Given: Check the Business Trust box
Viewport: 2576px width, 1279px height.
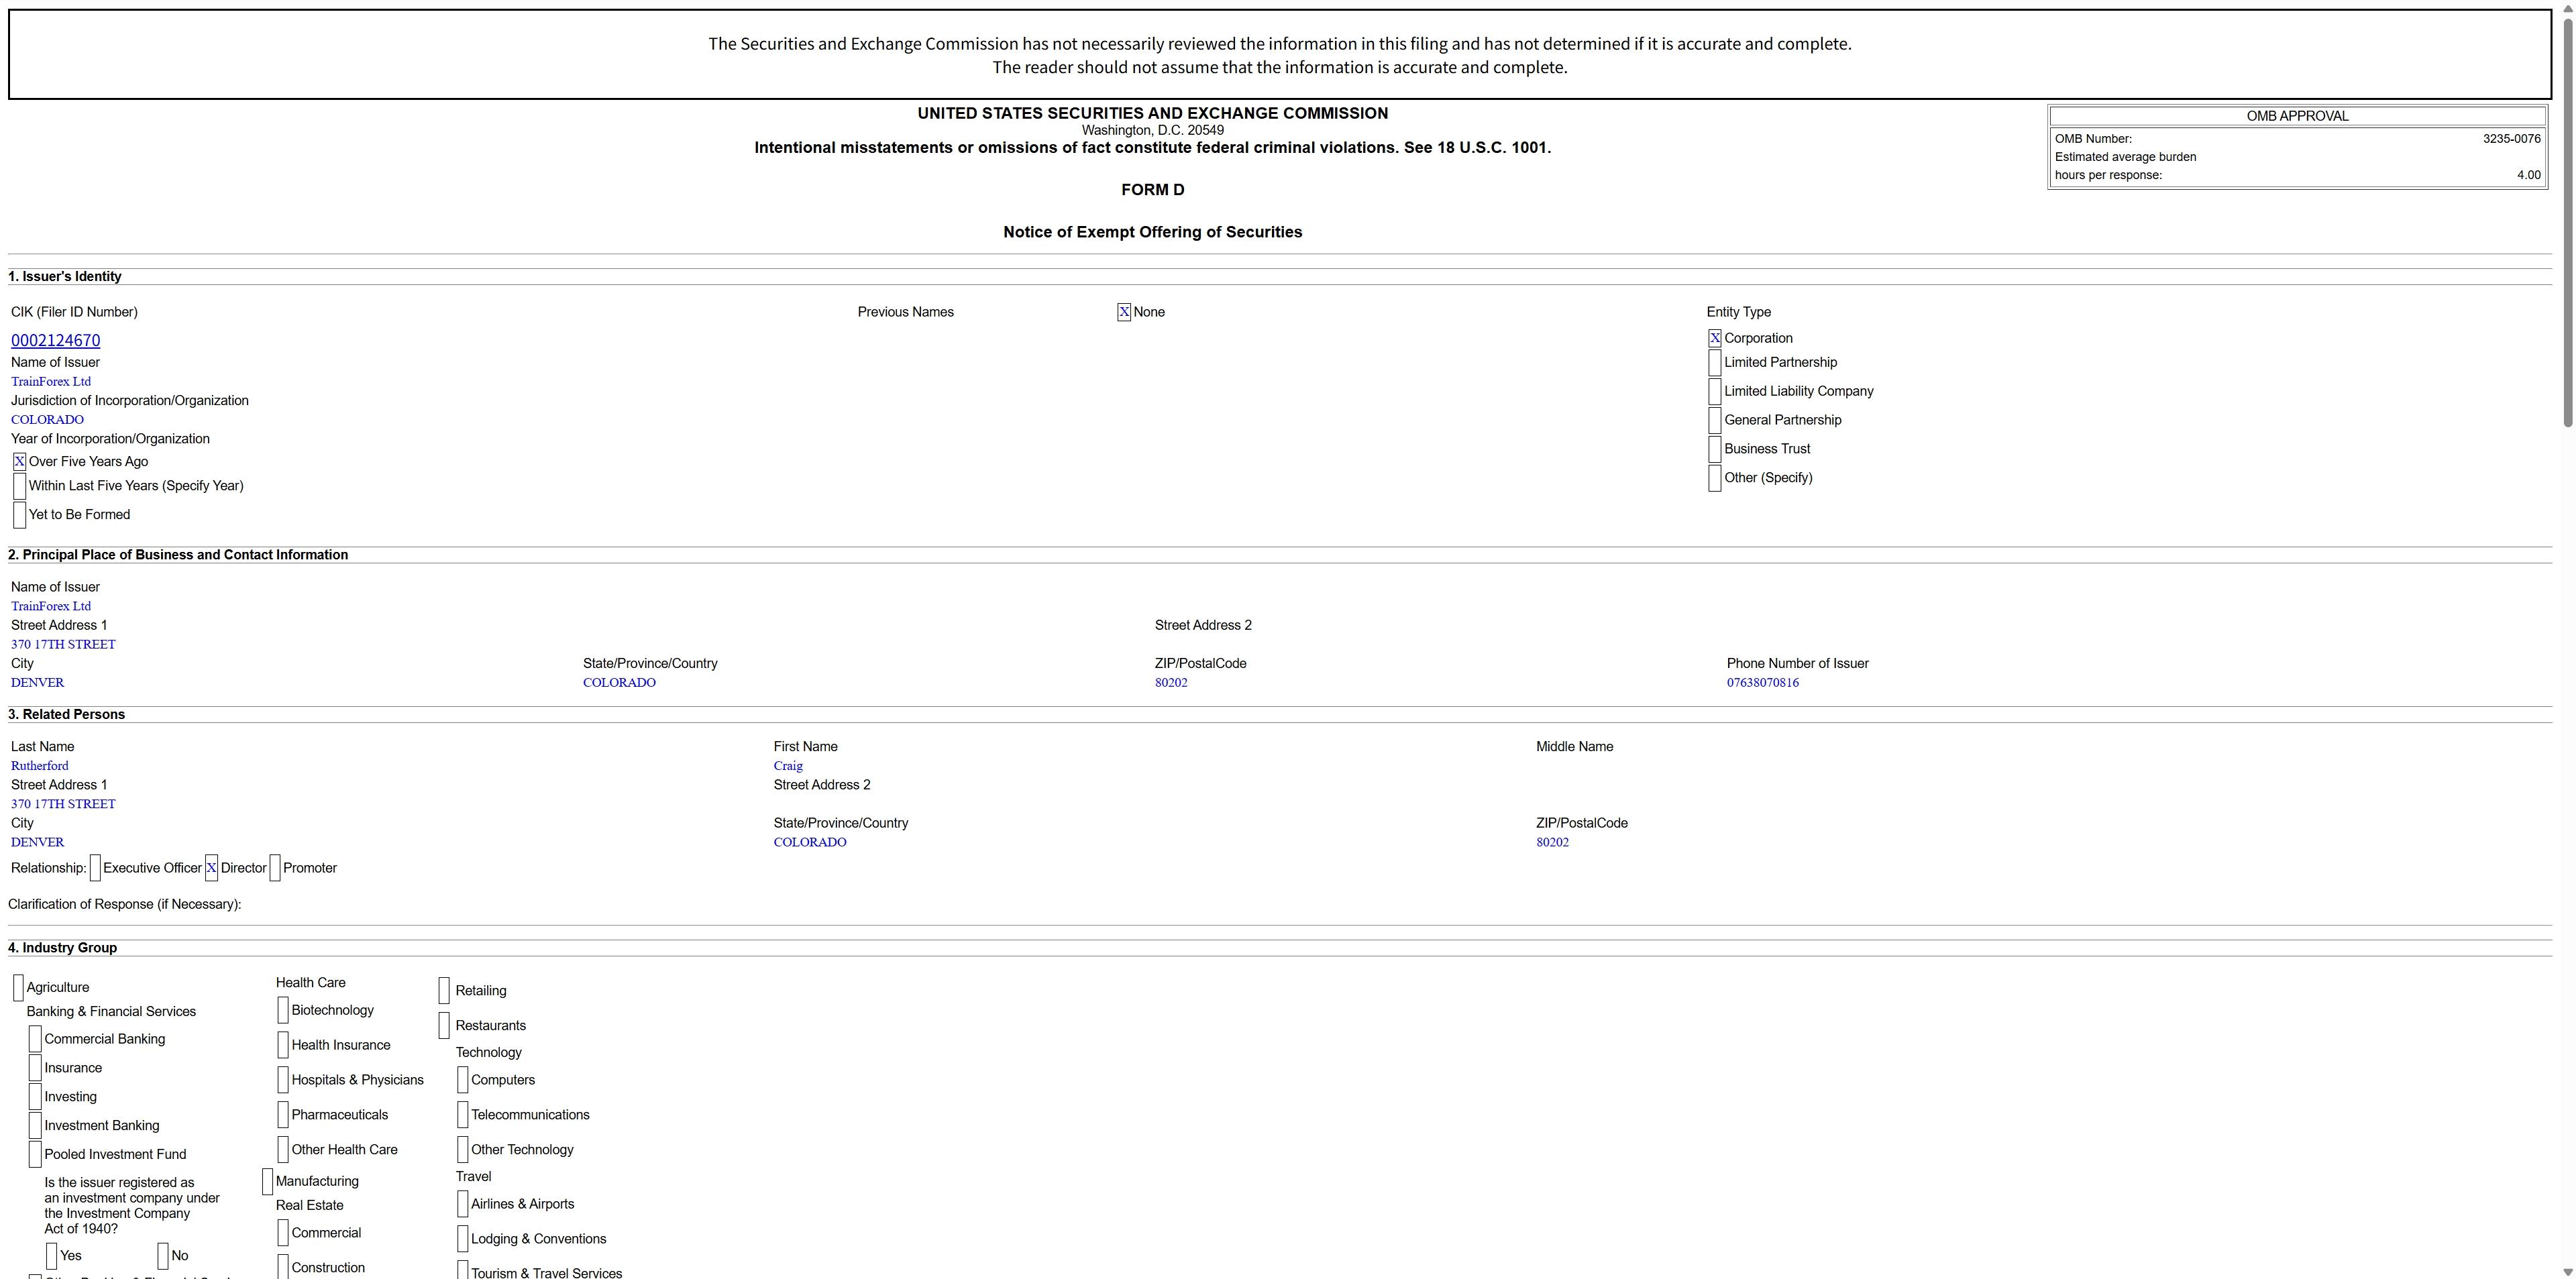Looking at the screenshot, I should coord(1715,449).
